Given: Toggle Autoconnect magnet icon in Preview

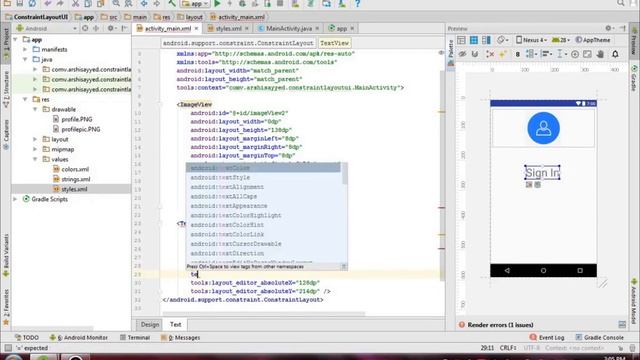Looking at the screenshot, I should 475,54.
